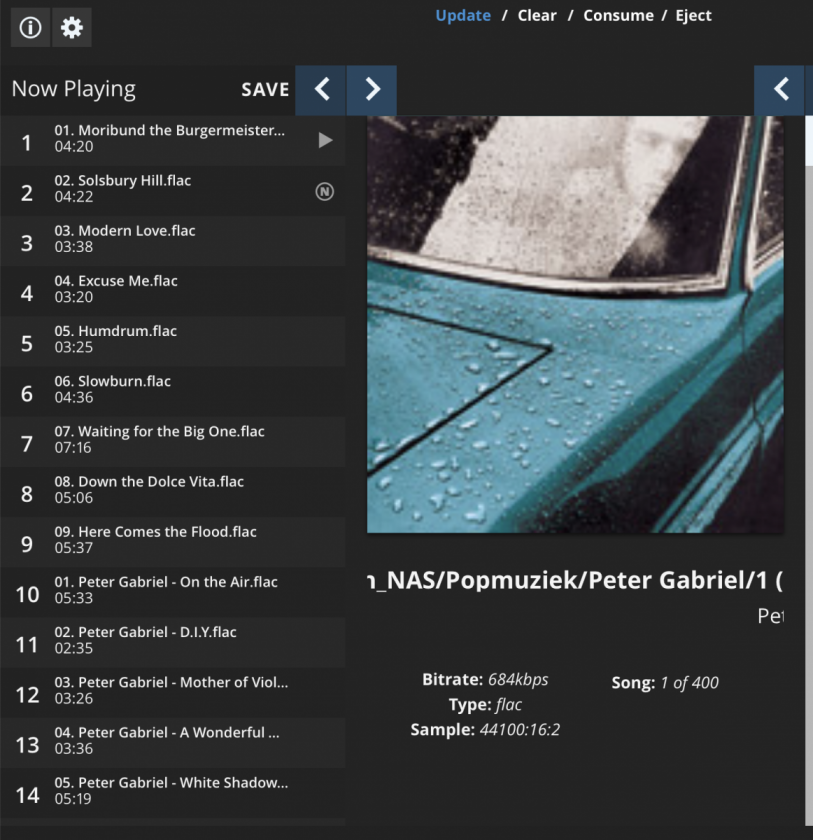Click Eject link
813x840 pixels.
point(694,16)
